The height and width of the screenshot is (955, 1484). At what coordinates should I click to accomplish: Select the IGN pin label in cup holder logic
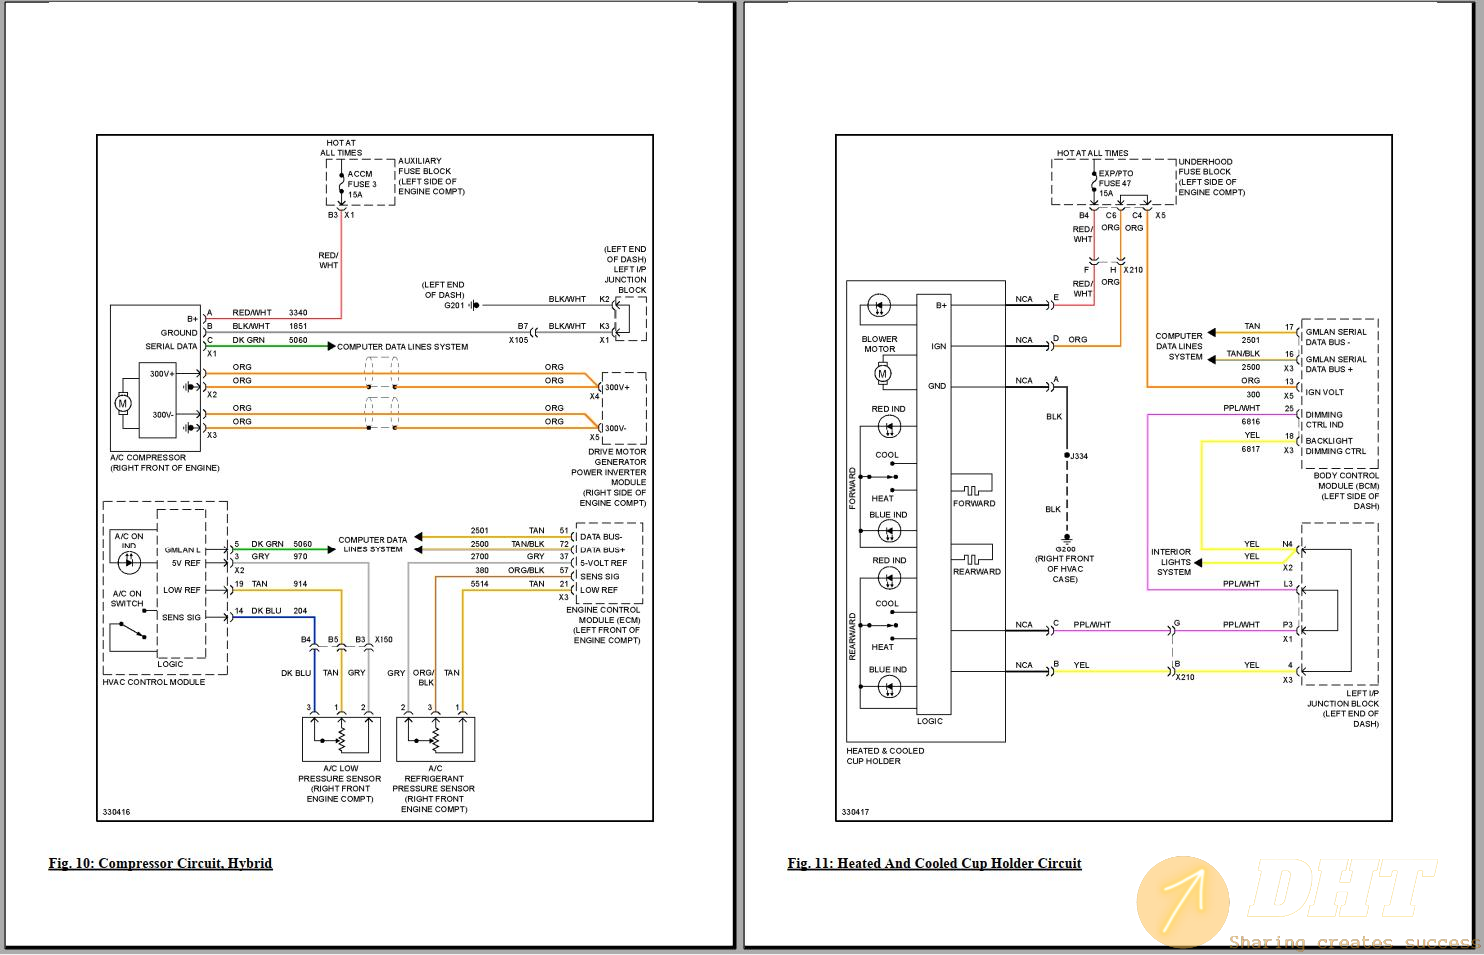click(x=938, y=346)
